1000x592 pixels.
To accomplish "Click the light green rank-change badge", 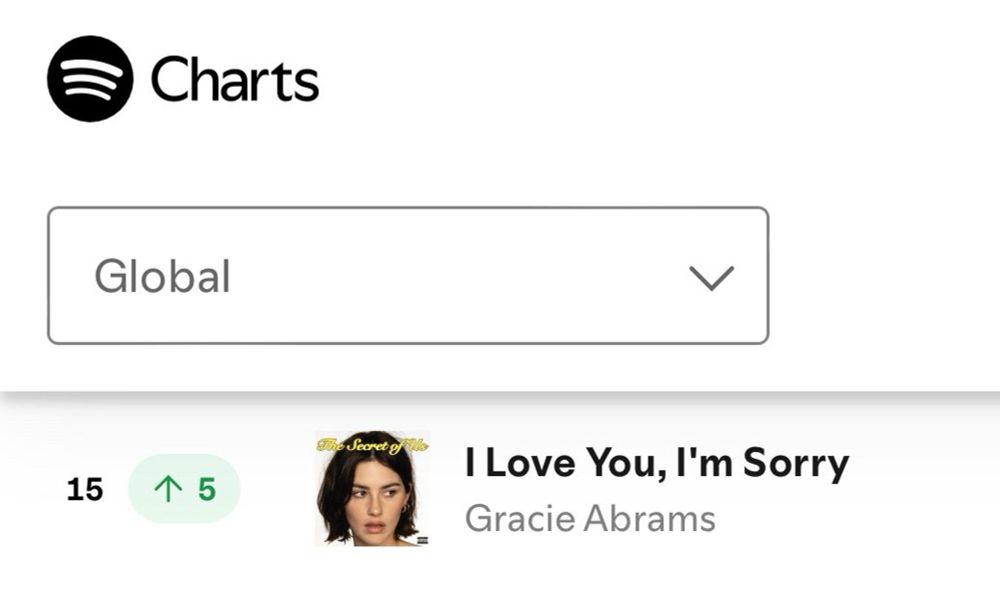I will [185, 489].
